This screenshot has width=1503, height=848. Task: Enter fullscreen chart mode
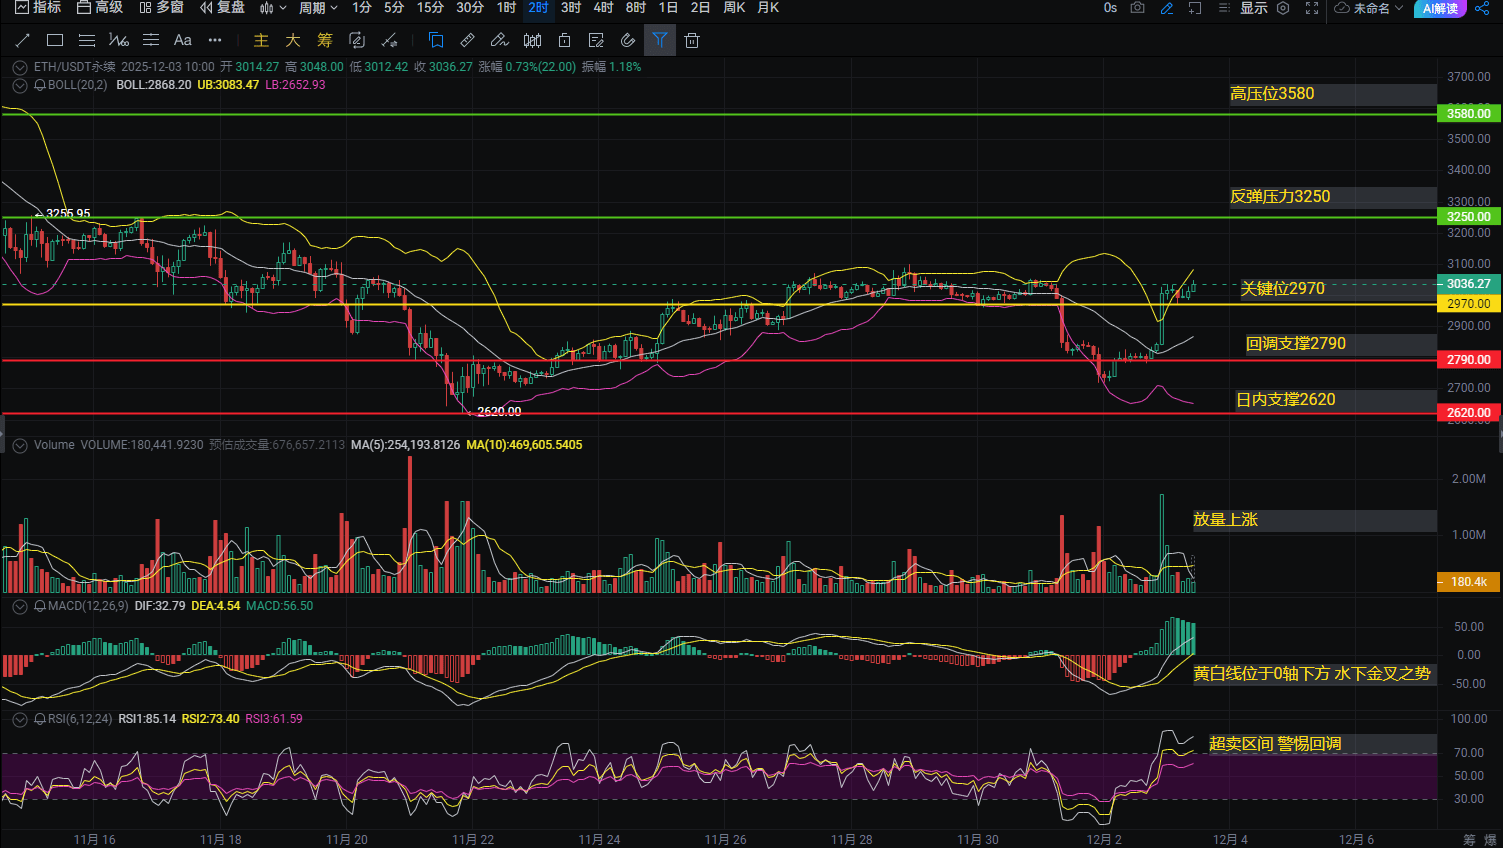[x=1312, y=8]
